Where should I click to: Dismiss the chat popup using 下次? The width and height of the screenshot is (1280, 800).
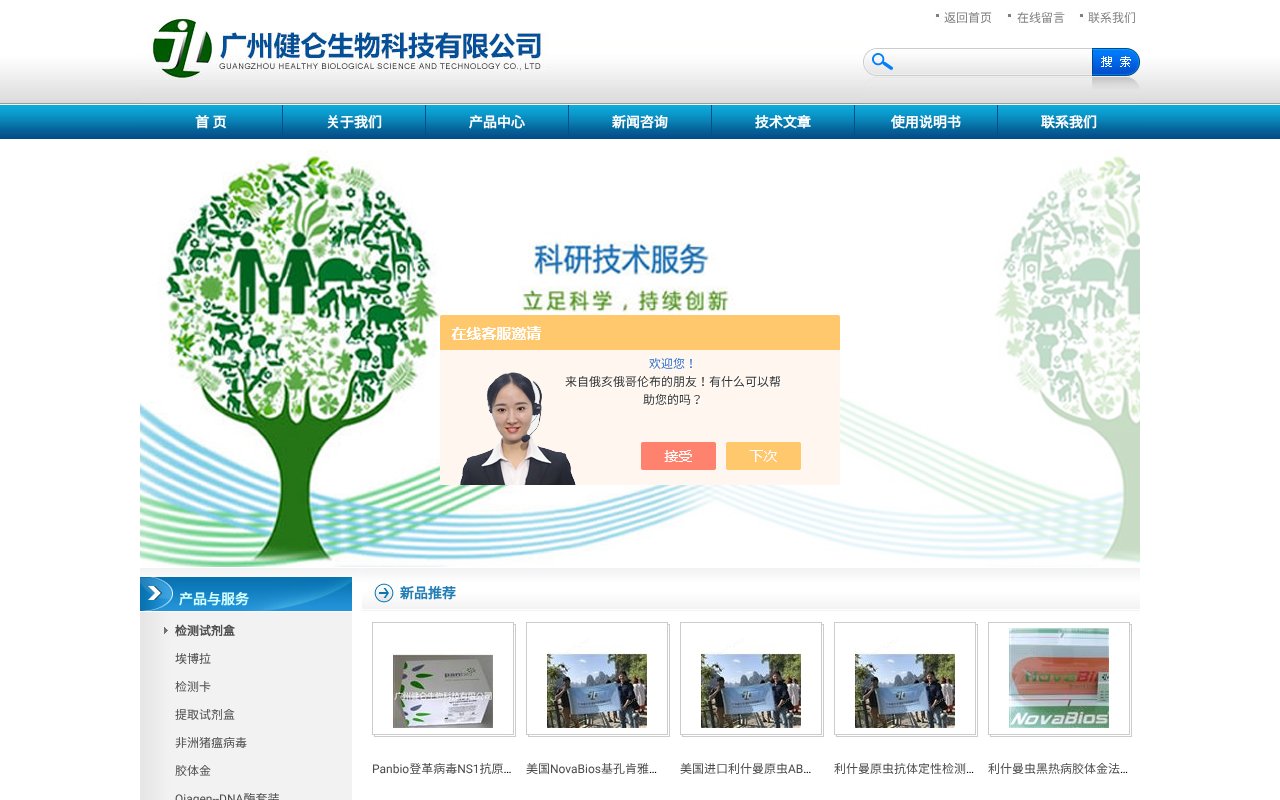pyautogui.click(x=763, y=456)
